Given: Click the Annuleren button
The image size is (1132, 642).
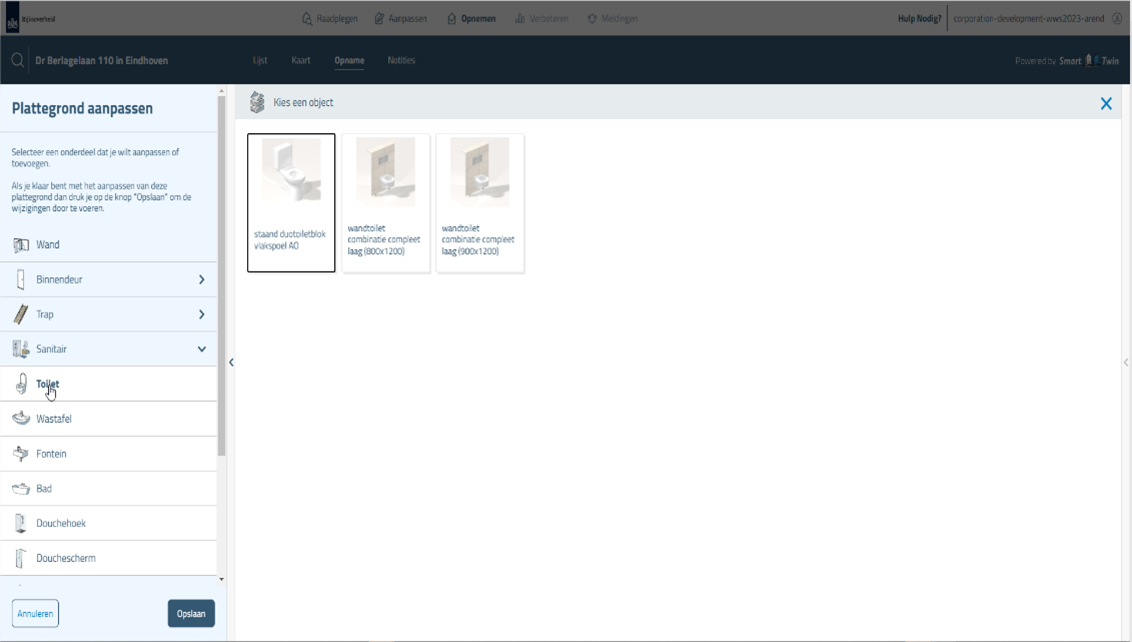Looking at the screenshot, I should (35, 613).
